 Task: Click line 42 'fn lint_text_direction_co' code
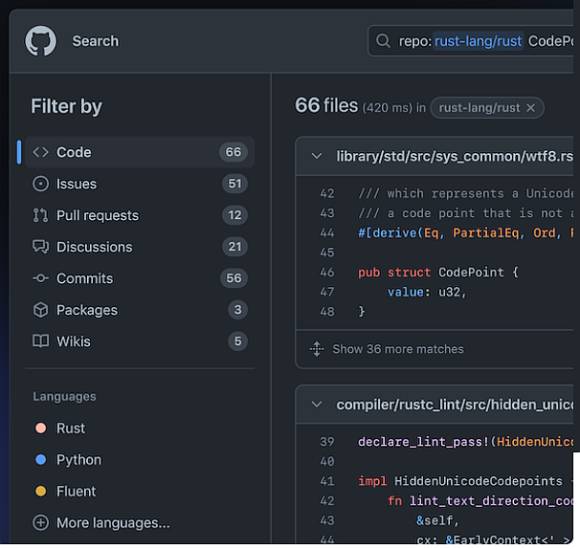click(480, 501)
